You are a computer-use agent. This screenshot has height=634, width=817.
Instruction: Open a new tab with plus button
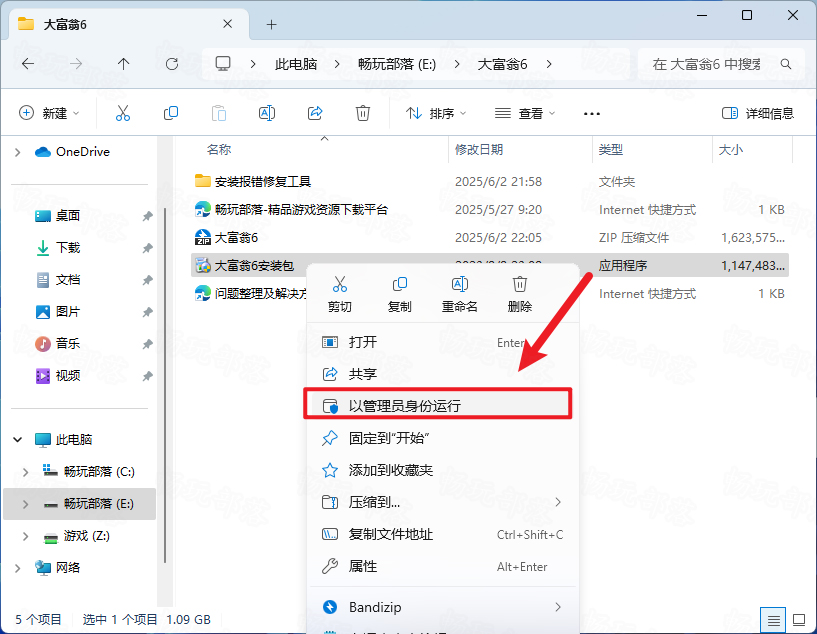click(x=271, y=24)
